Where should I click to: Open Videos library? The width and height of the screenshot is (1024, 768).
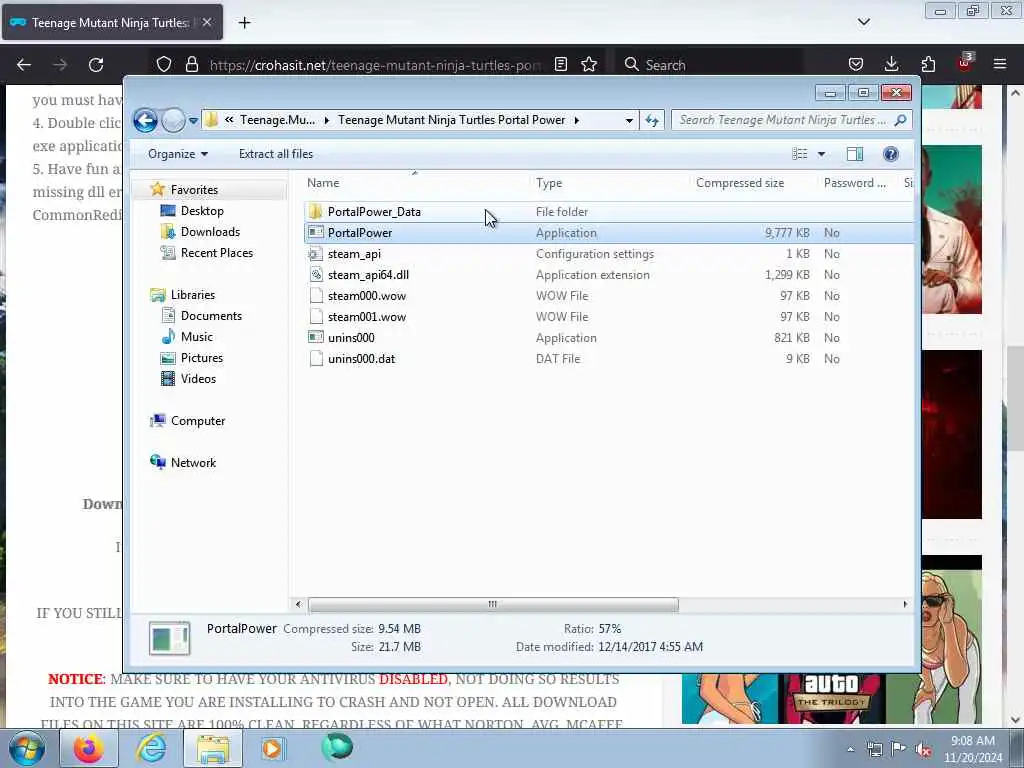pos(198,379)
